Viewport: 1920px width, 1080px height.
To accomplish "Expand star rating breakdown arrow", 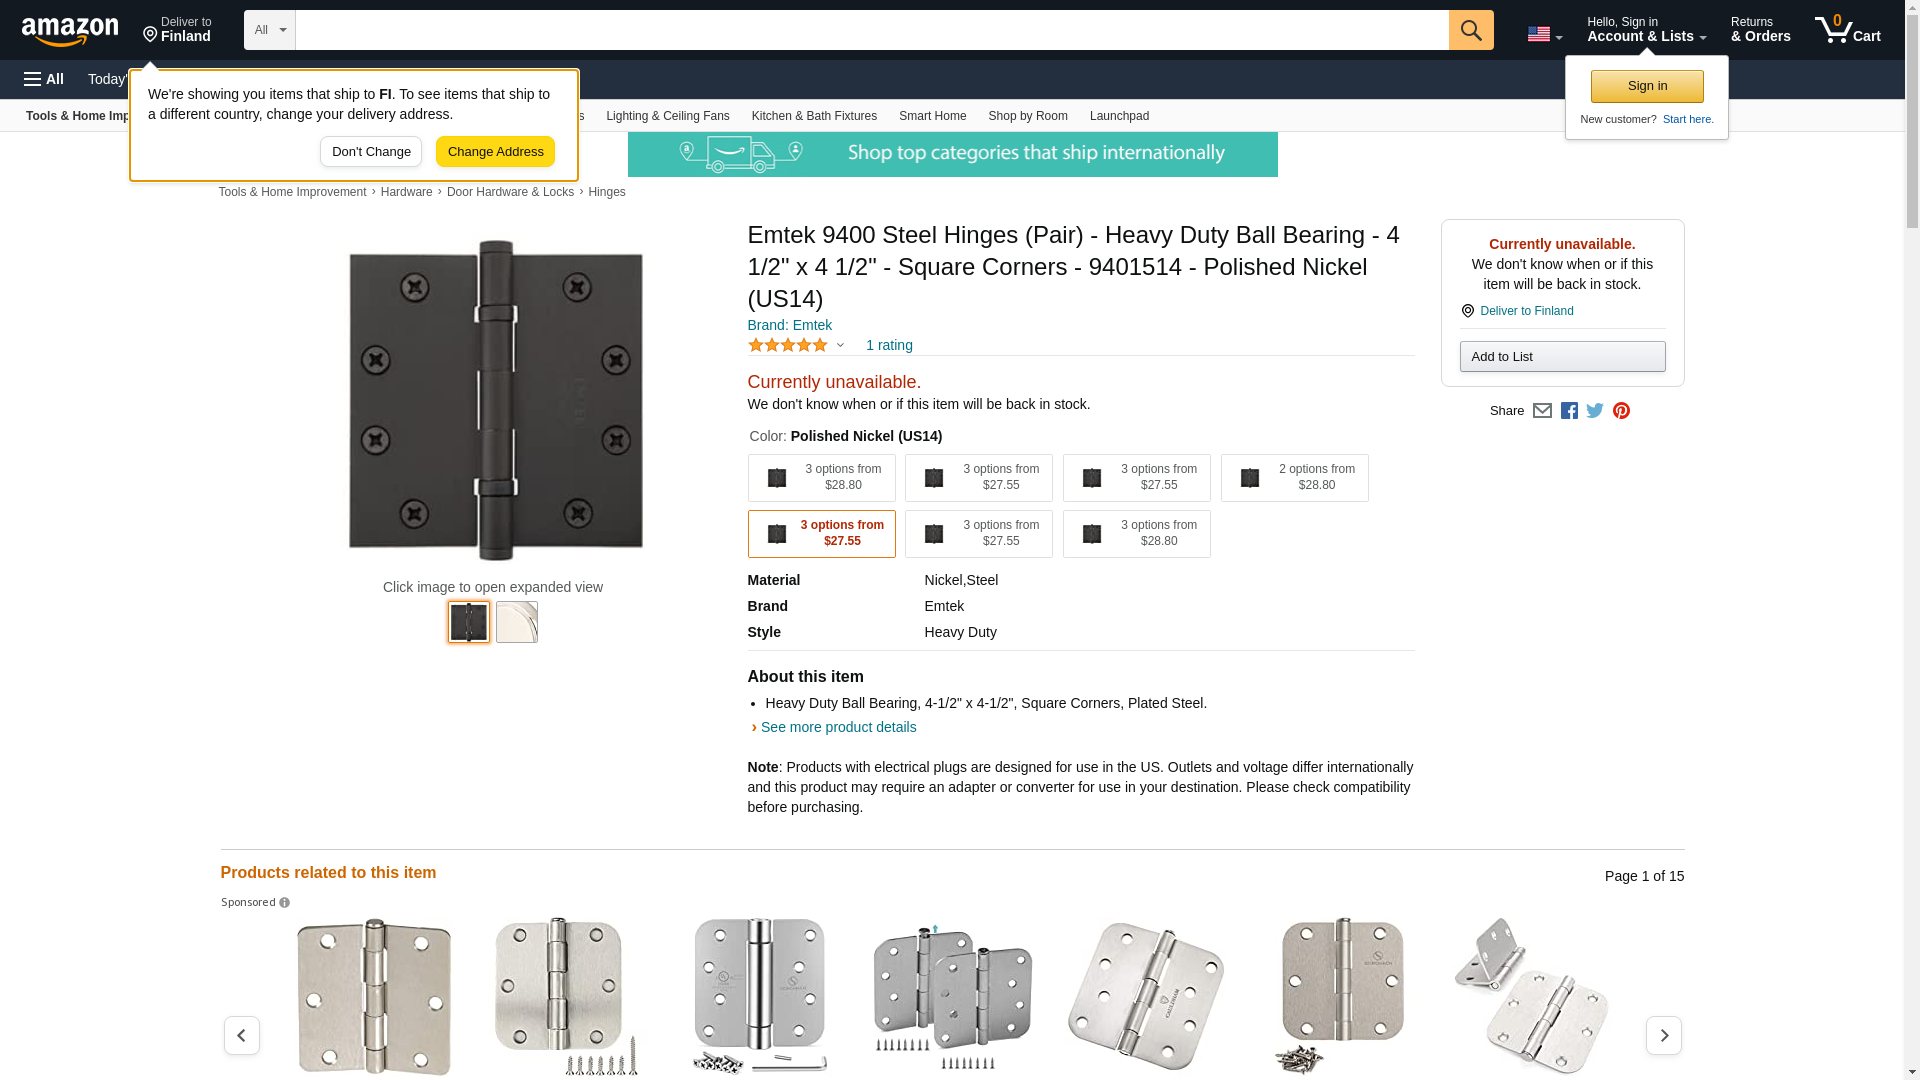I will click(x=840, y=345).
